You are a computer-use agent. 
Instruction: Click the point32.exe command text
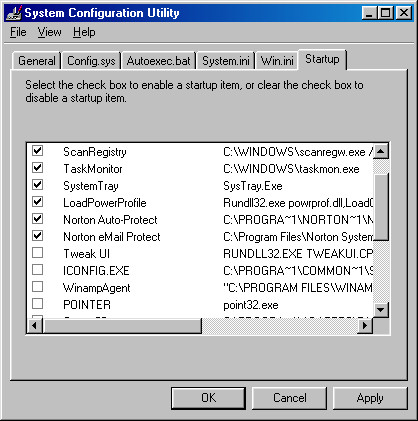251,305
